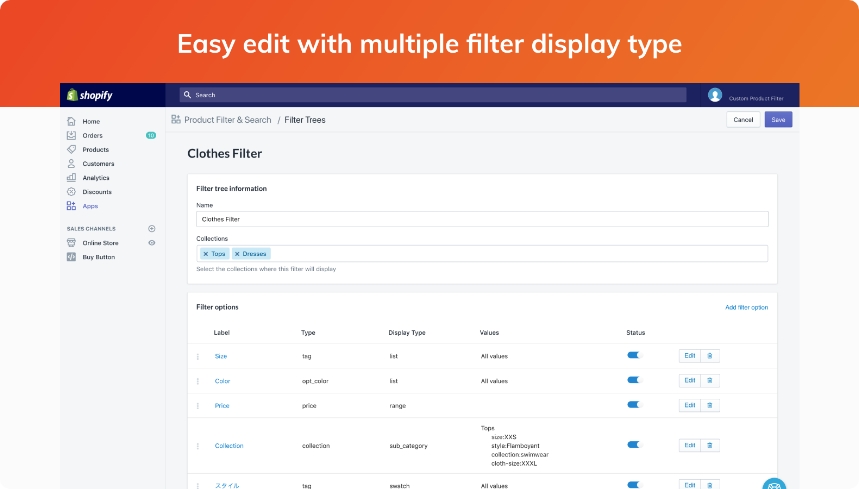Open the Size filter label link
This screenshot has height=489, width=859.
click(x=221, y=356)
